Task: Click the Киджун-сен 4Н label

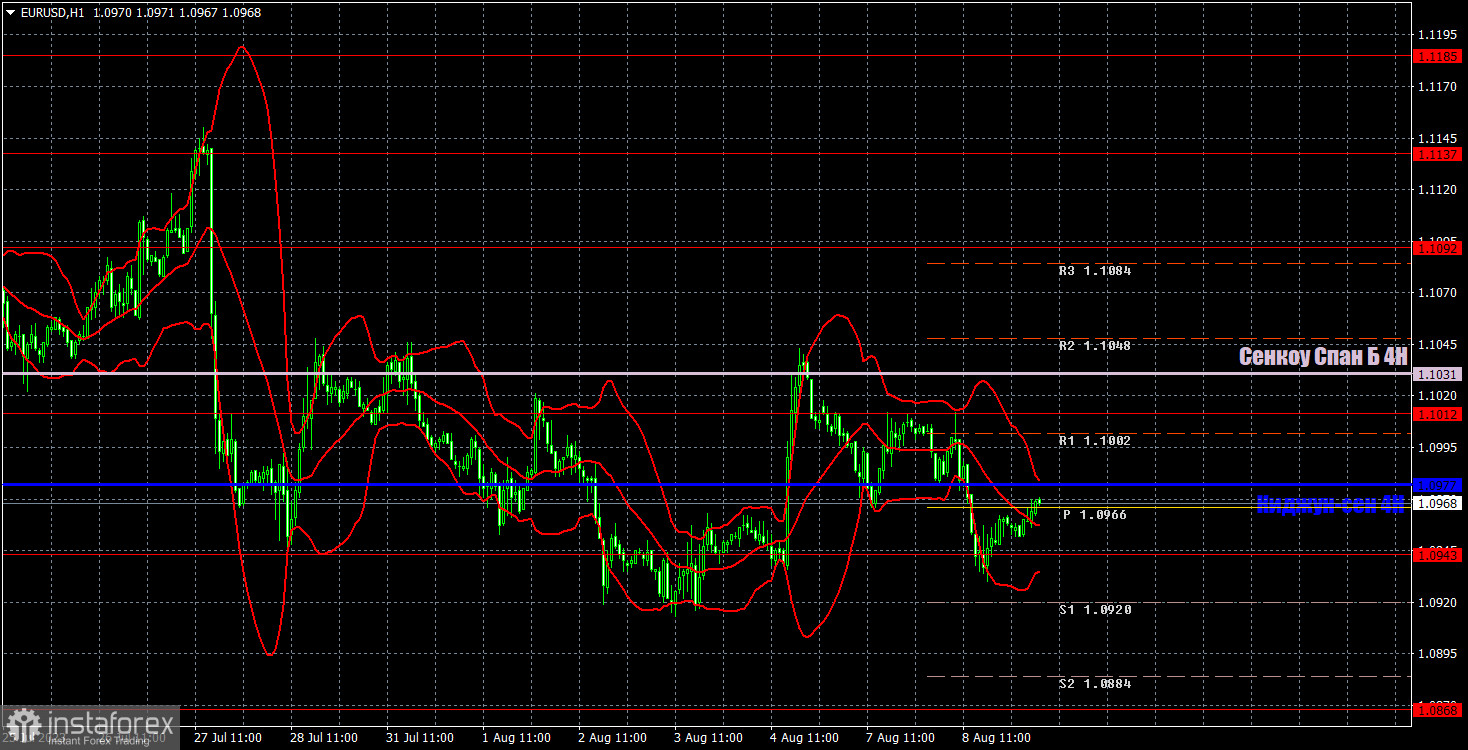Action: tap(1331, 505)
